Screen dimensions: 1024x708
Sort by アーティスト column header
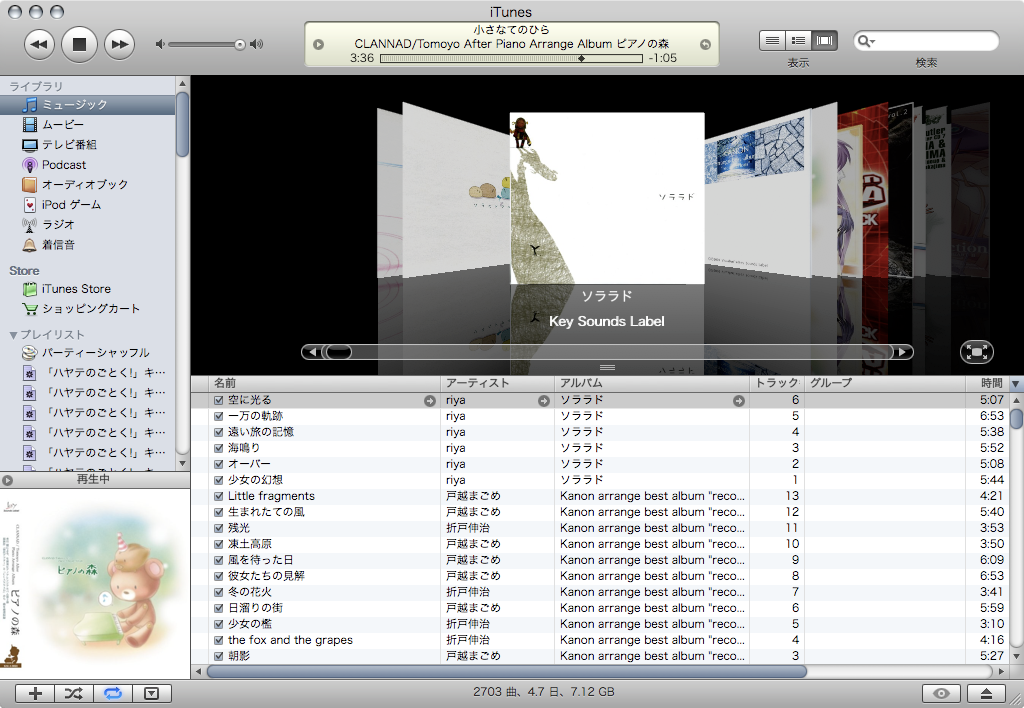point(498,383)
